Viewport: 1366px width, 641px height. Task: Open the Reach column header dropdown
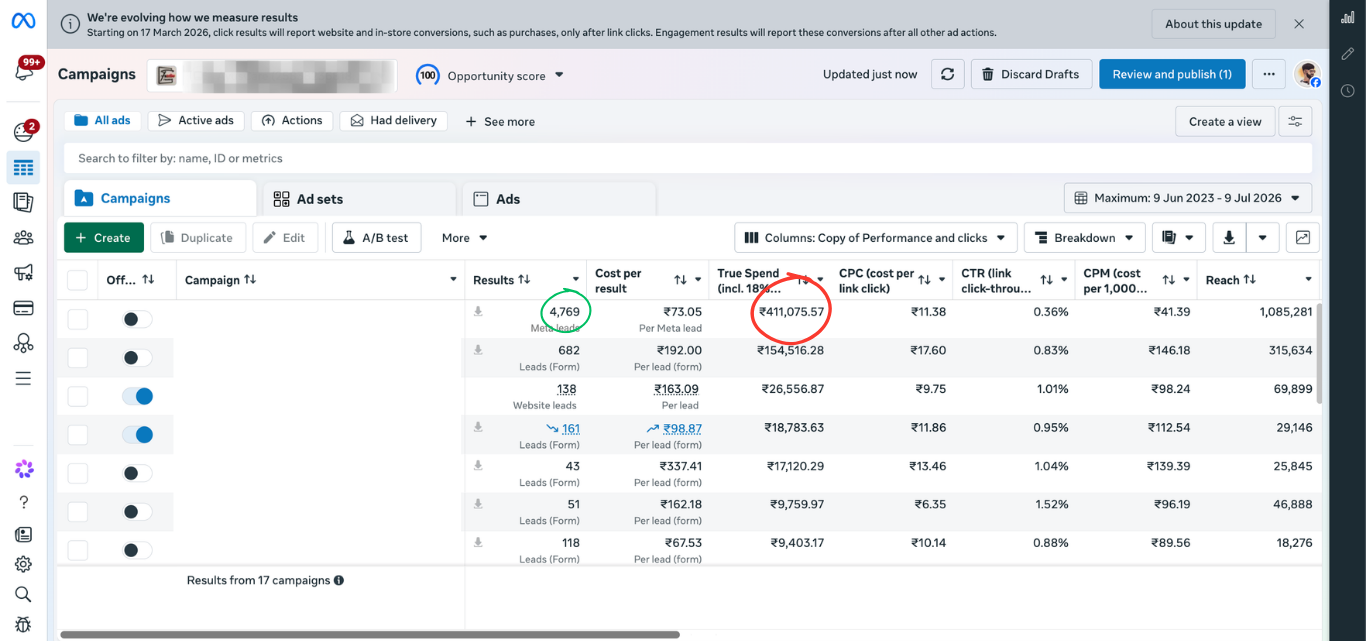click(x=1308, y=280)
